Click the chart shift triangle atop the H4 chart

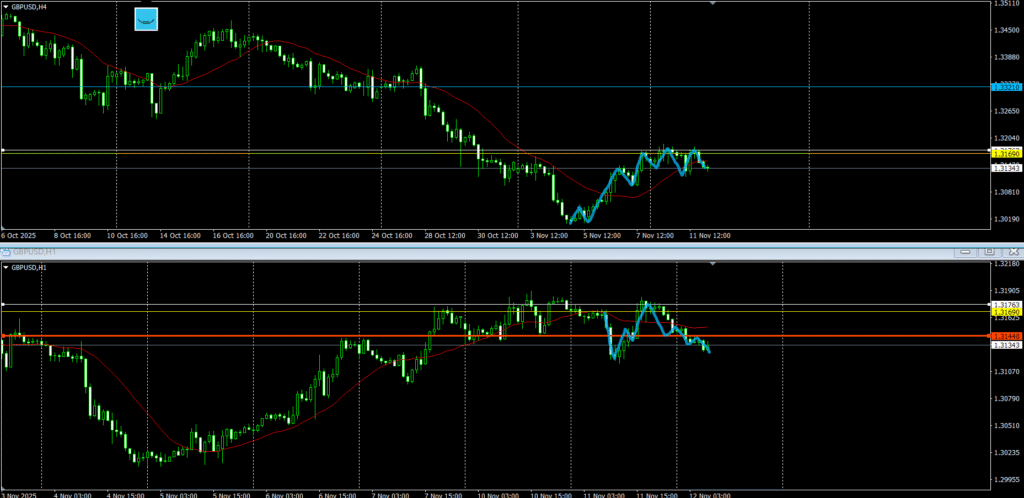coord(712,4)
